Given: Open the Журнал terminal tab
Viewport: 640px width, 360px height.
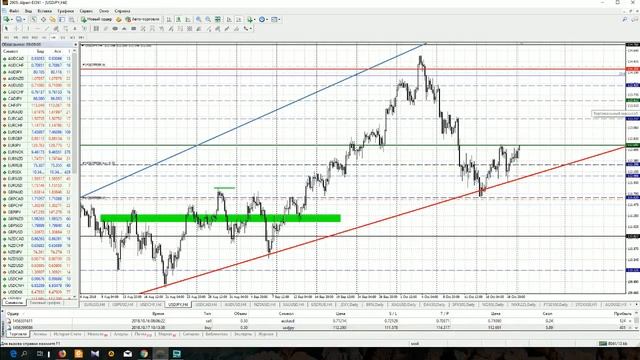Looking at the screenshot, I should point(266,334).
